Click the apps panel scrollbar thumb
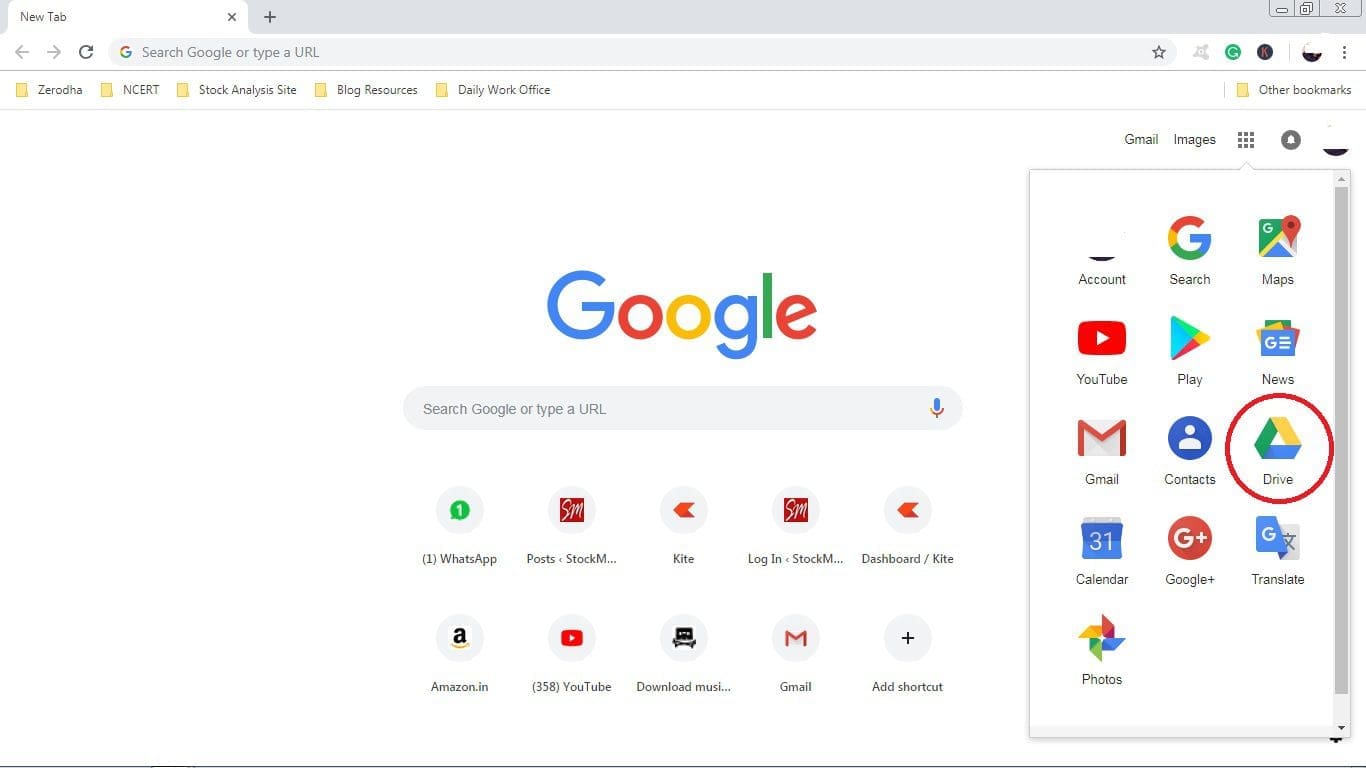Screen dimensions: 1366x768 (1342, 440)
